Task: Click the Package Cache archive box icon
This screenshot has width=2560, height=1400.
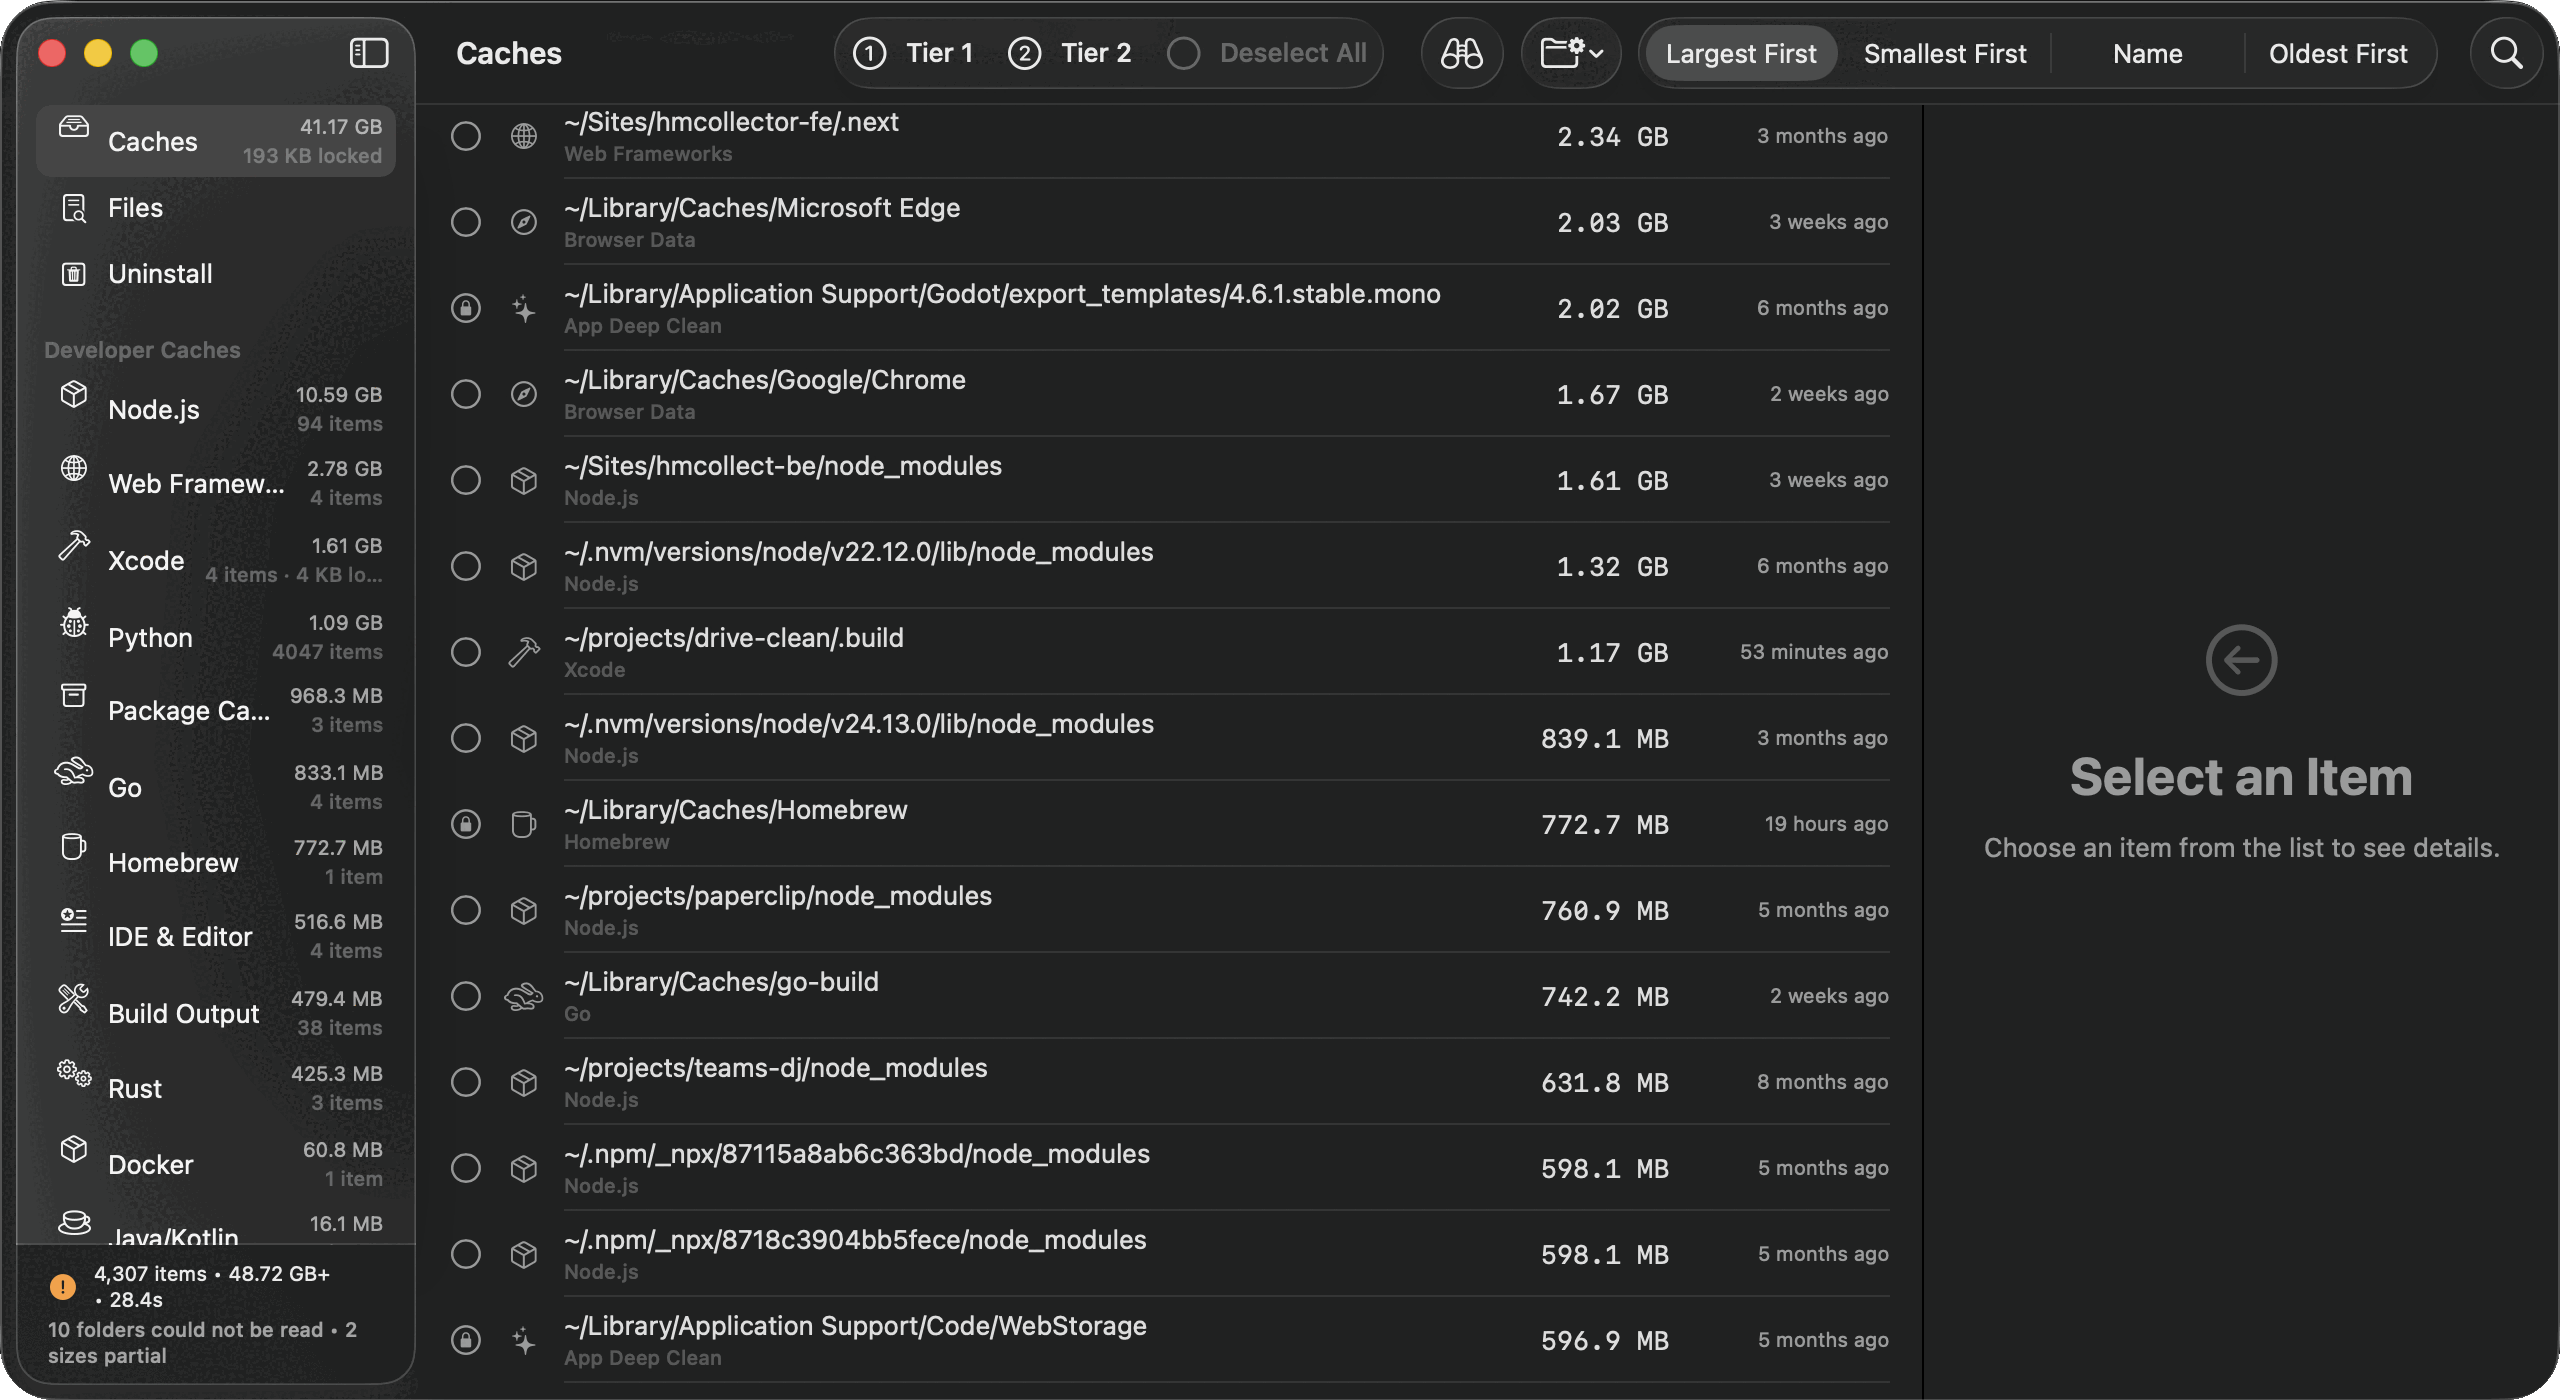Action: pyautogui.click(x=74, y=695)
